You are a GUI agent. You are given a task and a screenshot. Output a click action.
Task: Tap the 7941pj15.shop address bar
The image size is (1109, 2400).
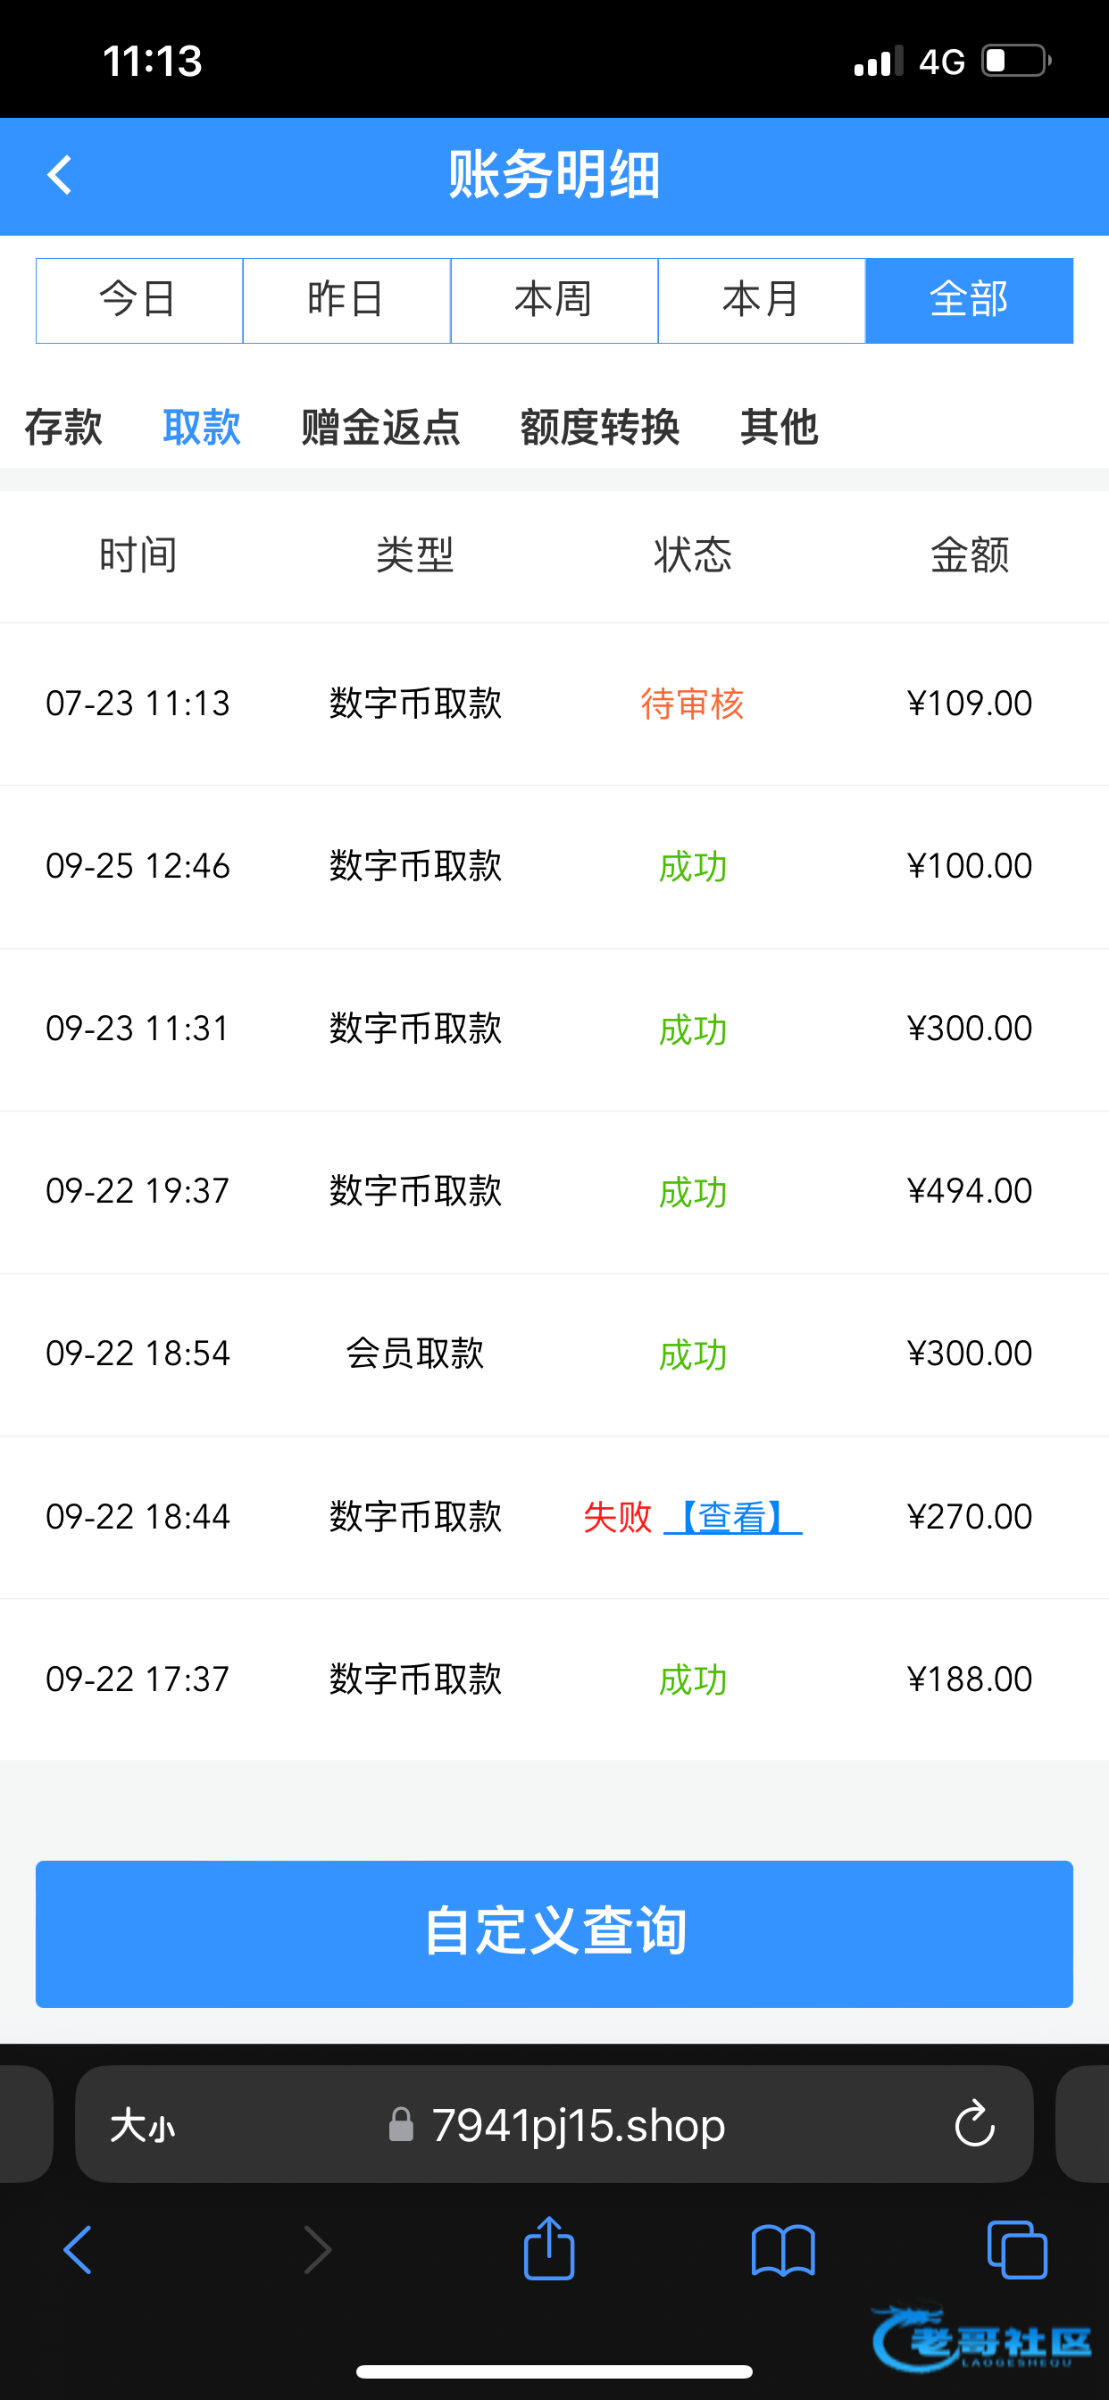[x=578, y=2125]
